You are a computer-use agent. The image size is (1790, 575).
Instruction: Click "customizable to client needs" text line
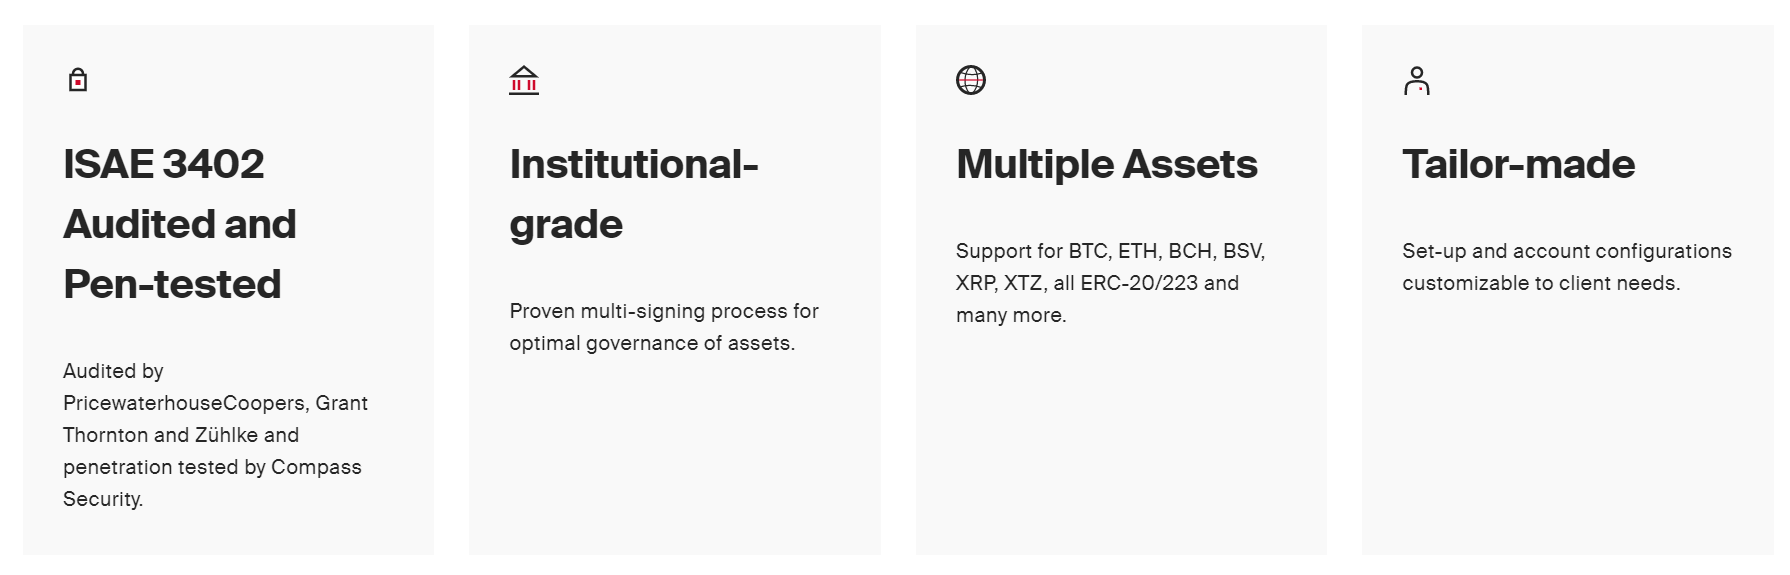[1540, 283]
